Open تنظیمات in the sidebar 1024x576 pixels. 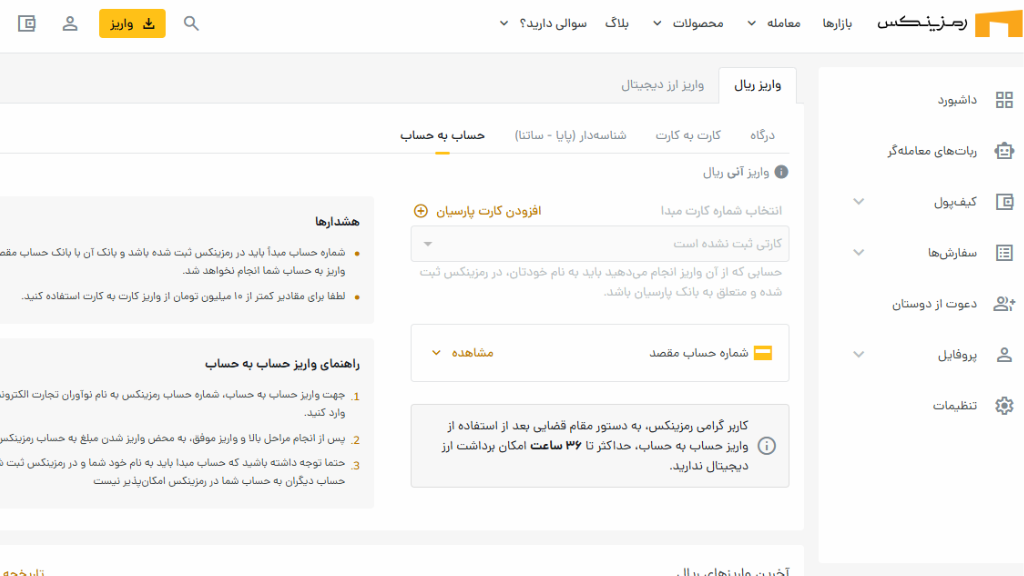[955, 406]
